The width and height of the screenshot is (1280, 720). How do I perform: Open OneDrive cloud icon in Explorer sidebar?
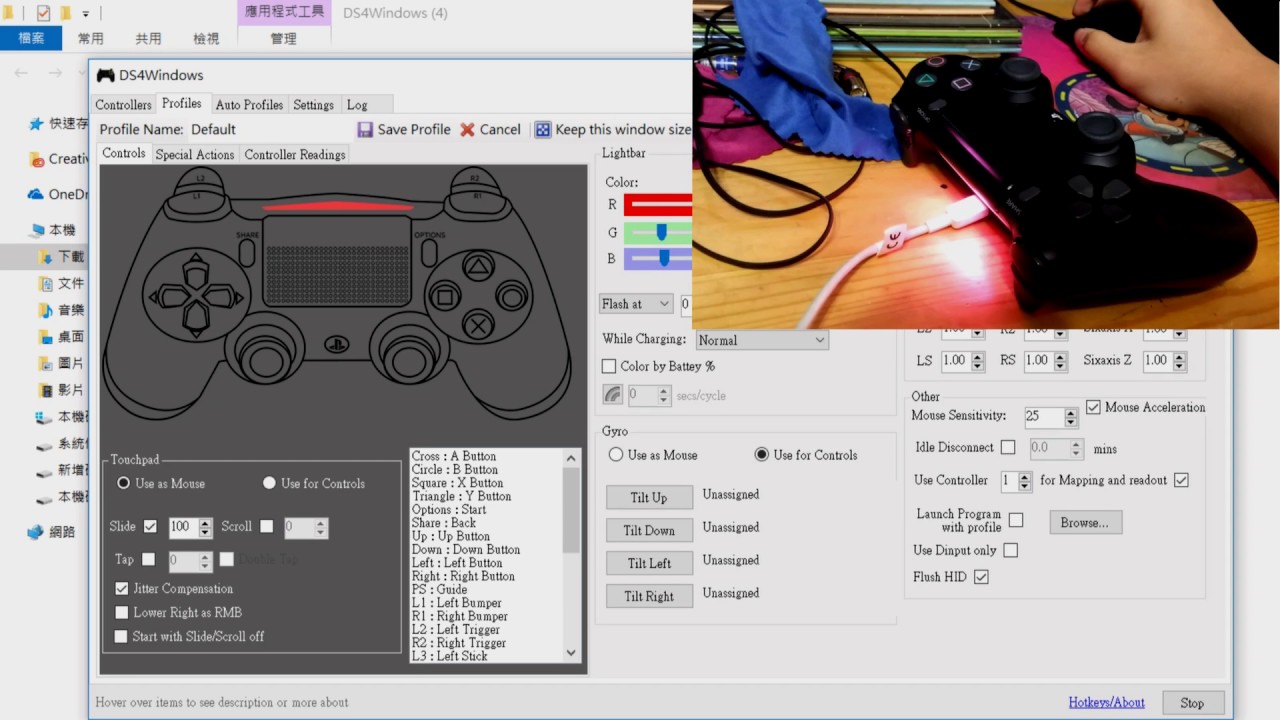tap(36, 194)
